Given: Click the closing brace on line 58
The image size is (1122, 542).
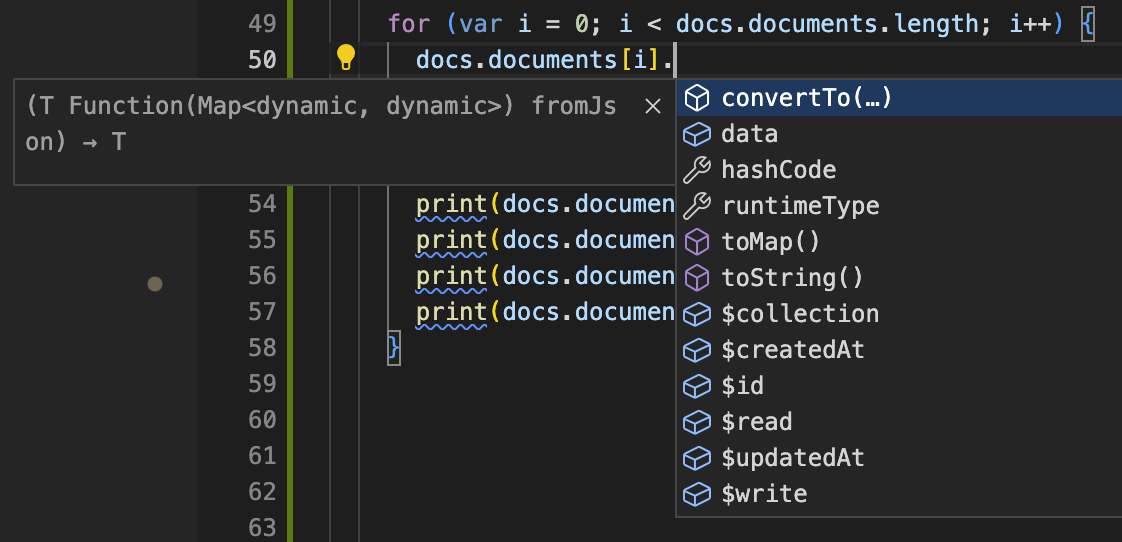Looking at the screenshot, I should pyautogui.click(x=394, y=348).
